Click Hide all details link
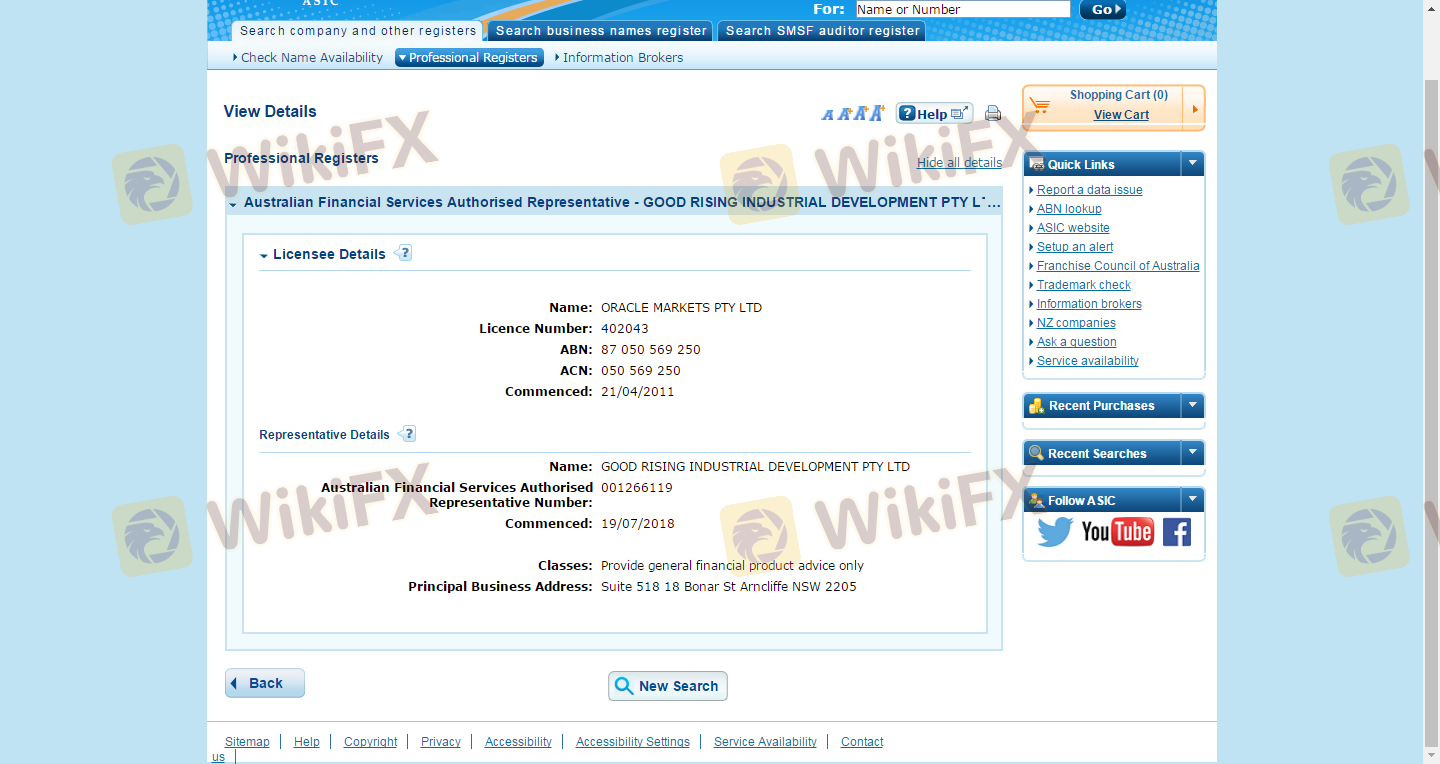 tap(959, 163)
